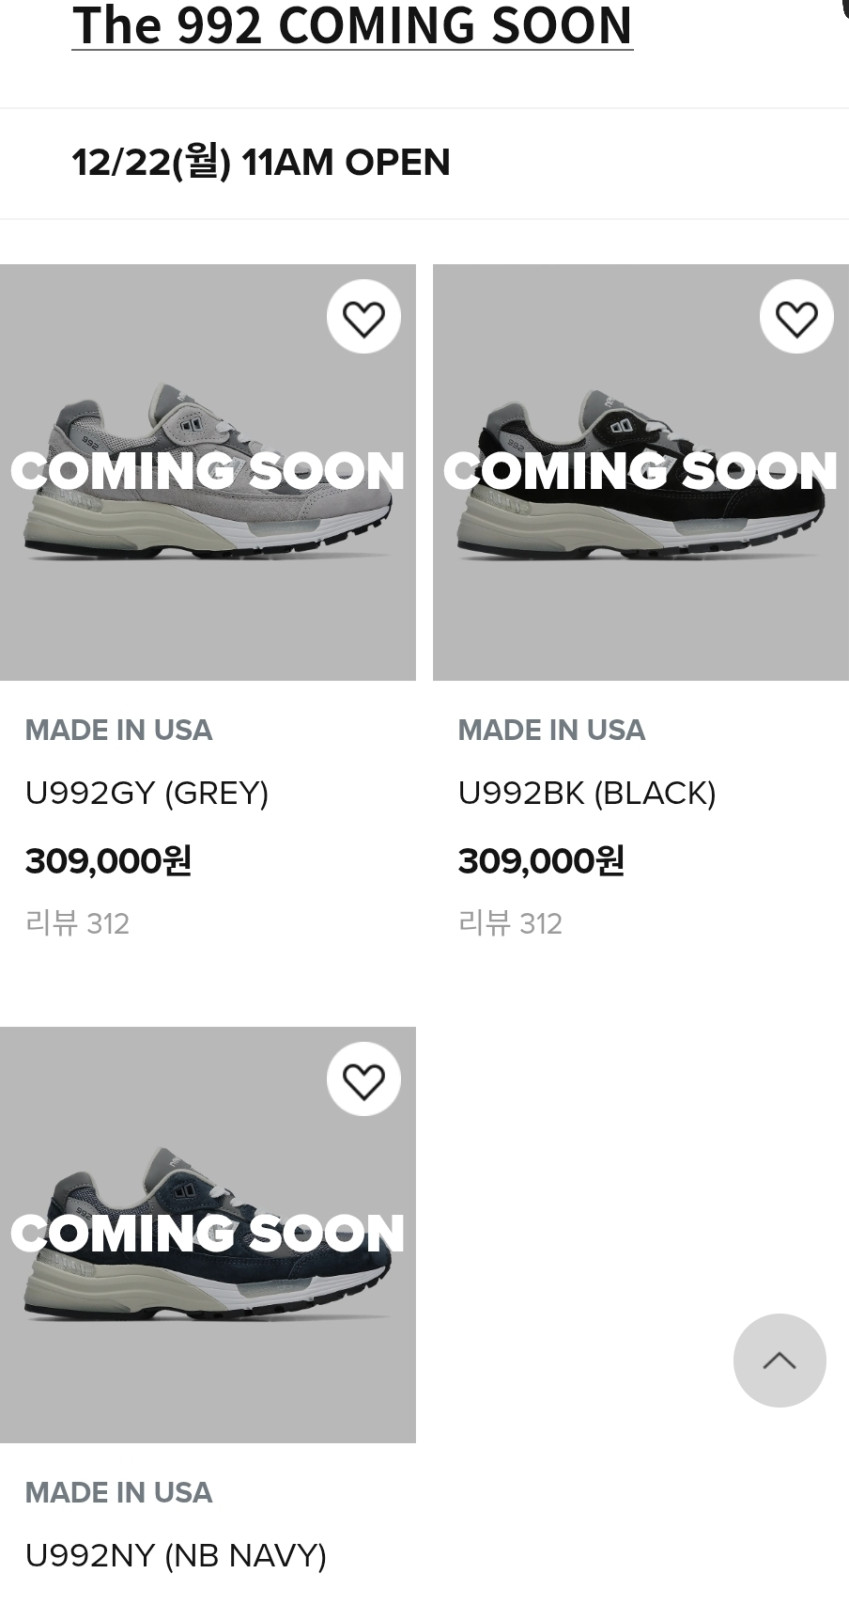Tap MADE IN USA label above U992NY
This screenshot has height=1605, width=849.
[118, 1492]
